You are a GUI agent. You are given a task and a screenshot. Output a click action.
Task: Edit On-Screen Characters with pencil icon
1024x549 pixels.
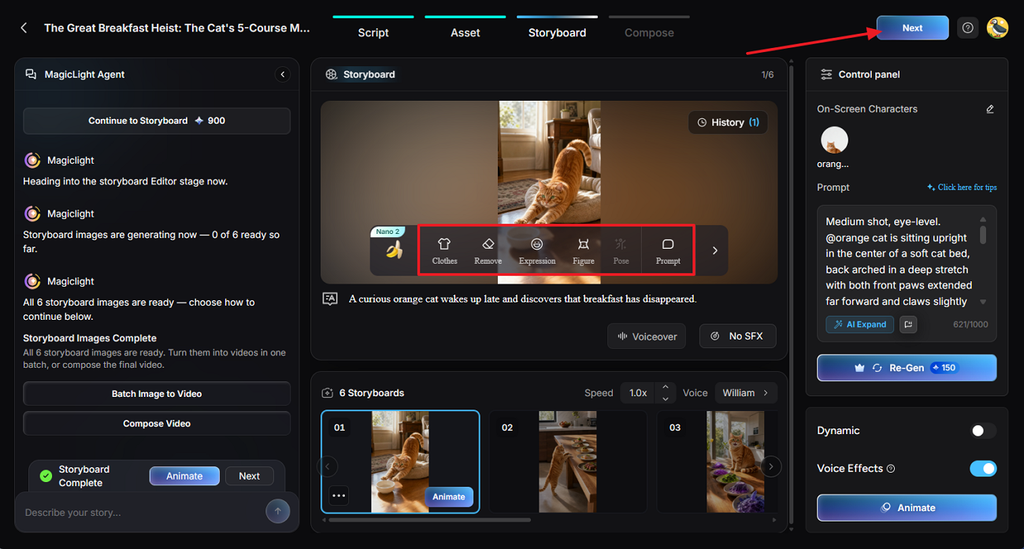pyautogui.click(x=990, y=109)
